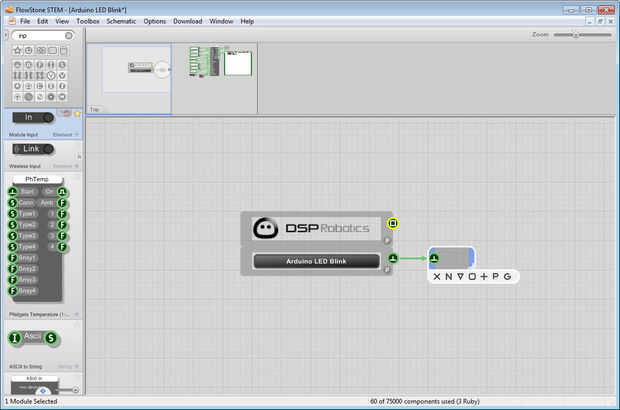
Task: Click the Arduino LED Blink button
Action: point(316,261)
